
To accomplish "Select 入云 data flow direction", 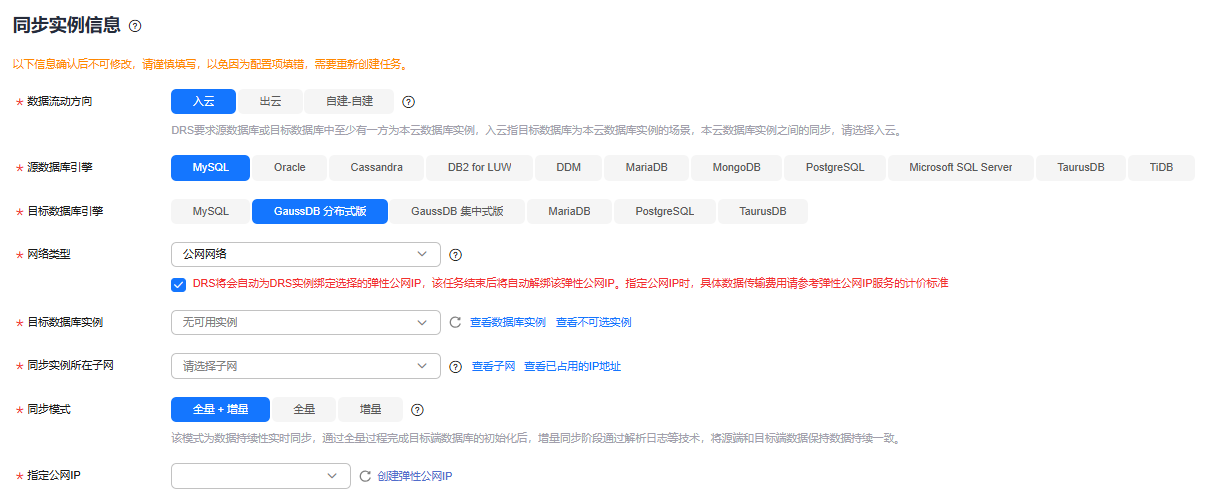I will point(203,102).
